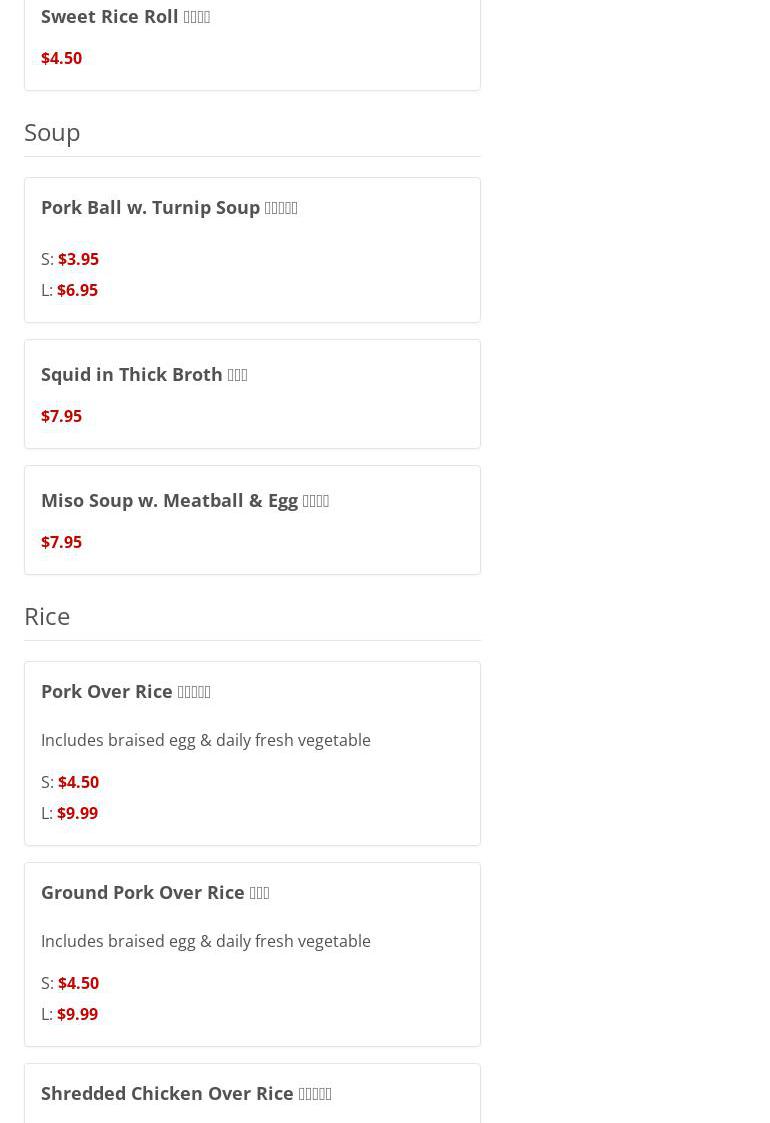Click the Miso Soup $7.95 price
Image resolution: width=770 pixels, height=1123 pixels.
tap(61, 542)
